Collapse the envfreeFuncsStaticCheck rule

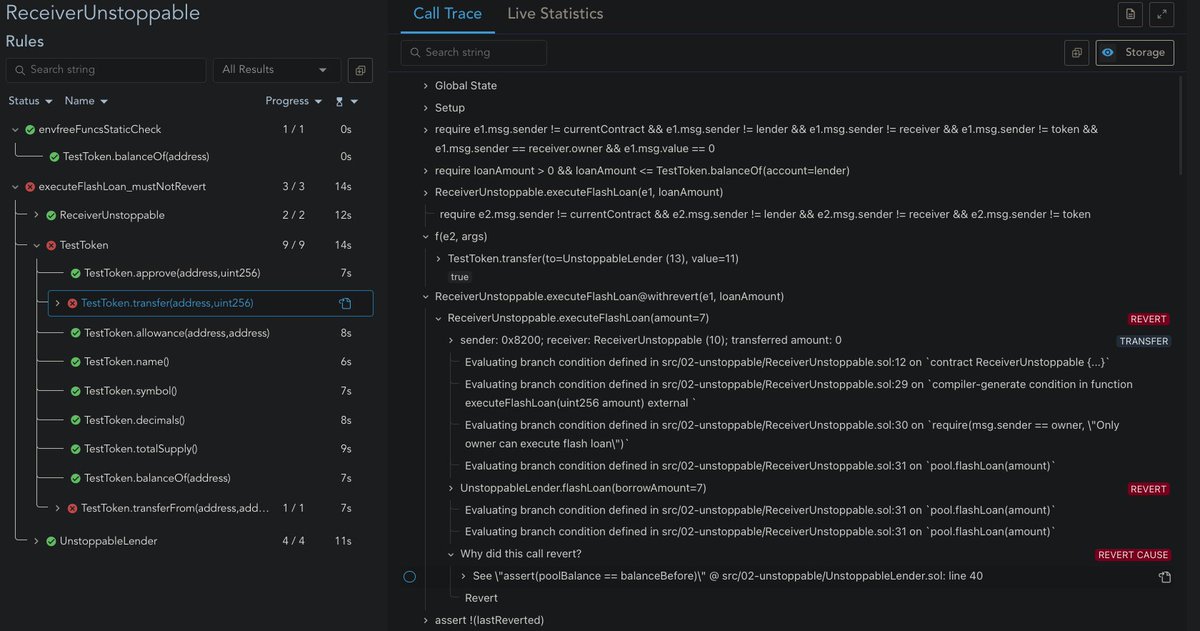point(15,129)
